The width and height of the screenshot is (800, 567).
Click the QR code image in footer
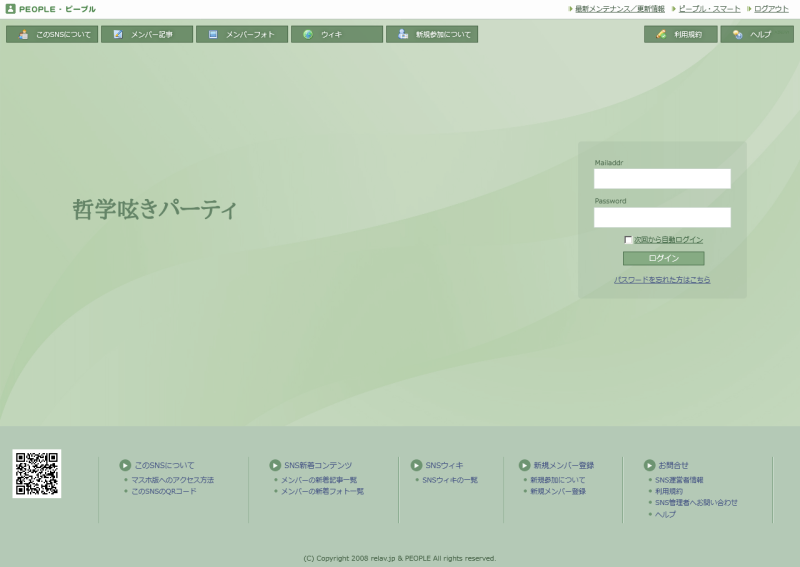[x=37, y=473]
